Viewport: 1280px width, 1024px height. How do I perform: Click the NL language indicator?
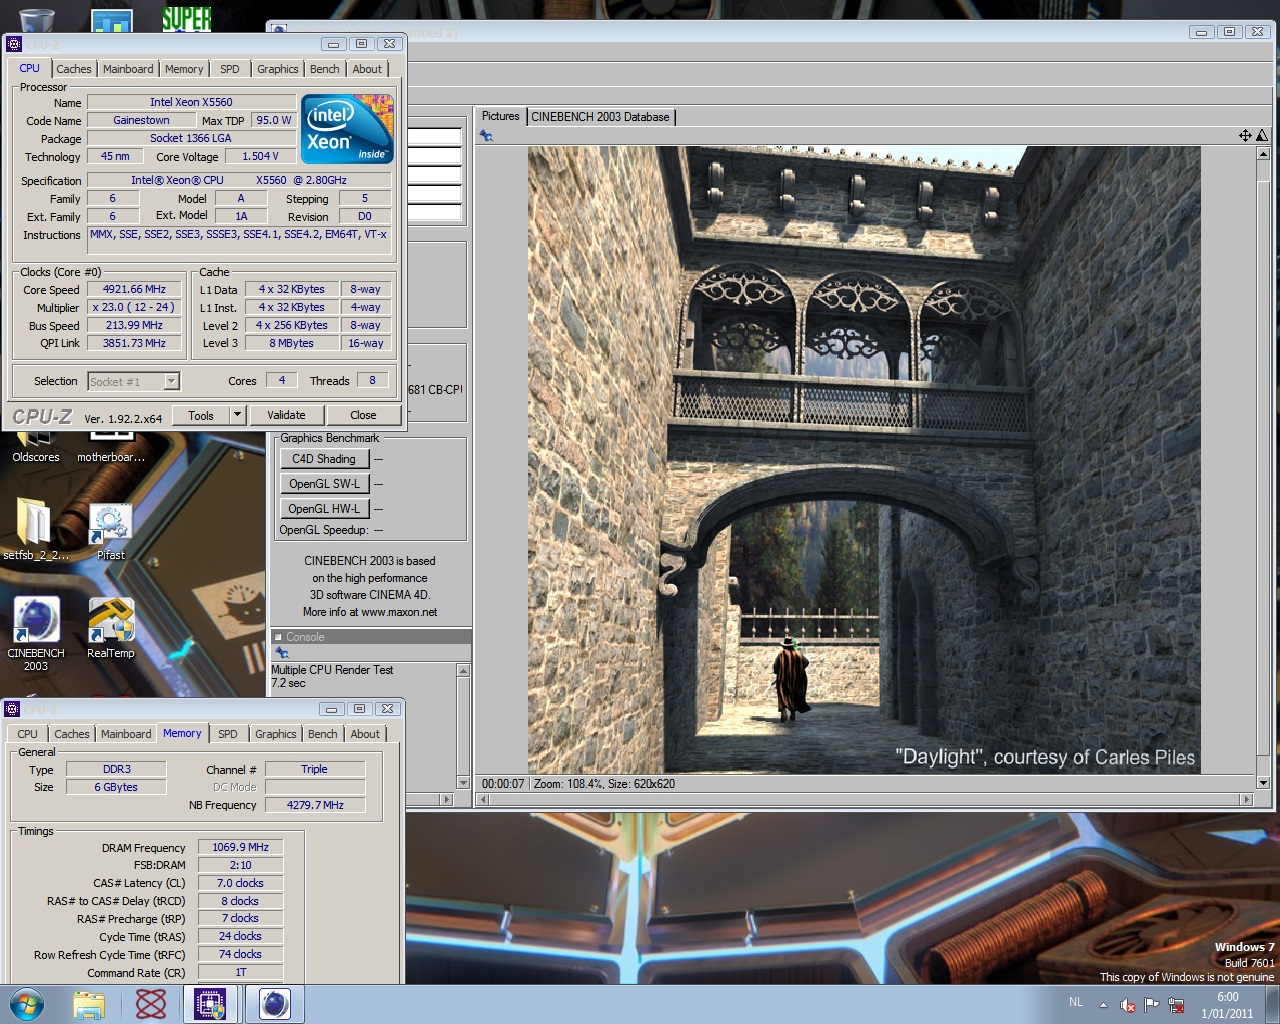tap(1076, 1002)
